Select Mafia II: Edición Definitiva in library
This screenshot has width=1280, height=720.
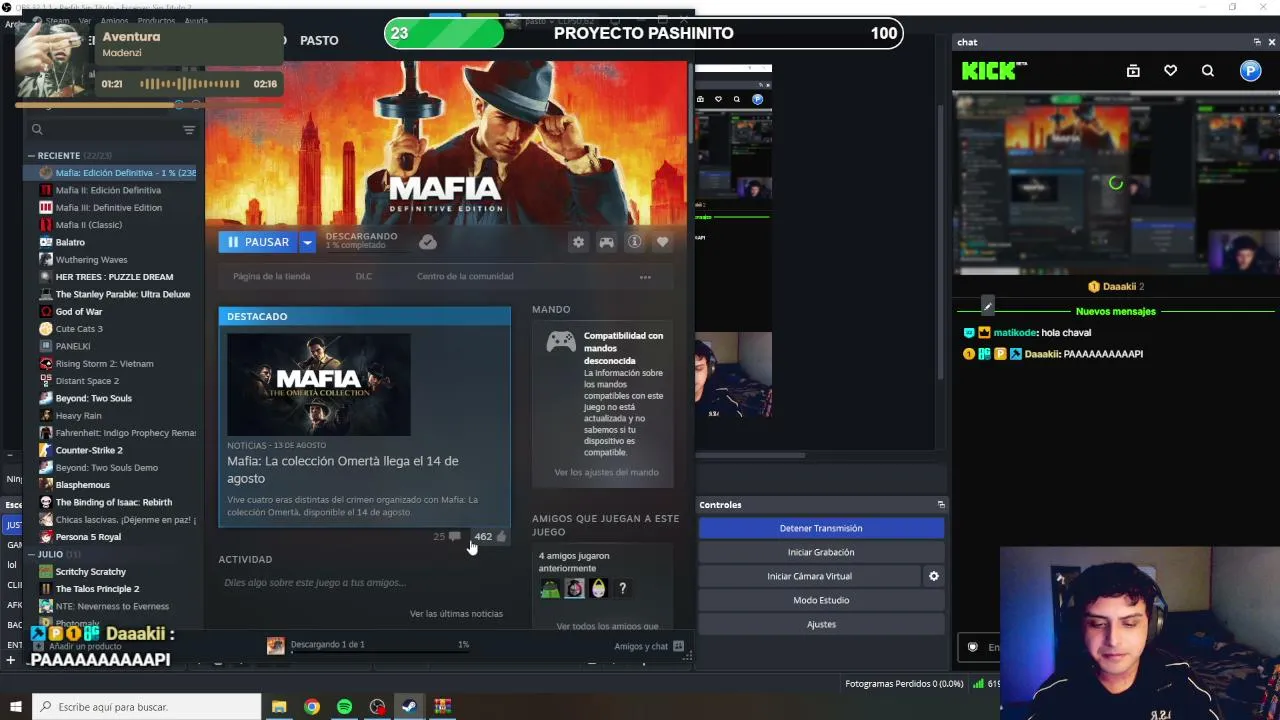pyautogui.click(x=108, y=190)
